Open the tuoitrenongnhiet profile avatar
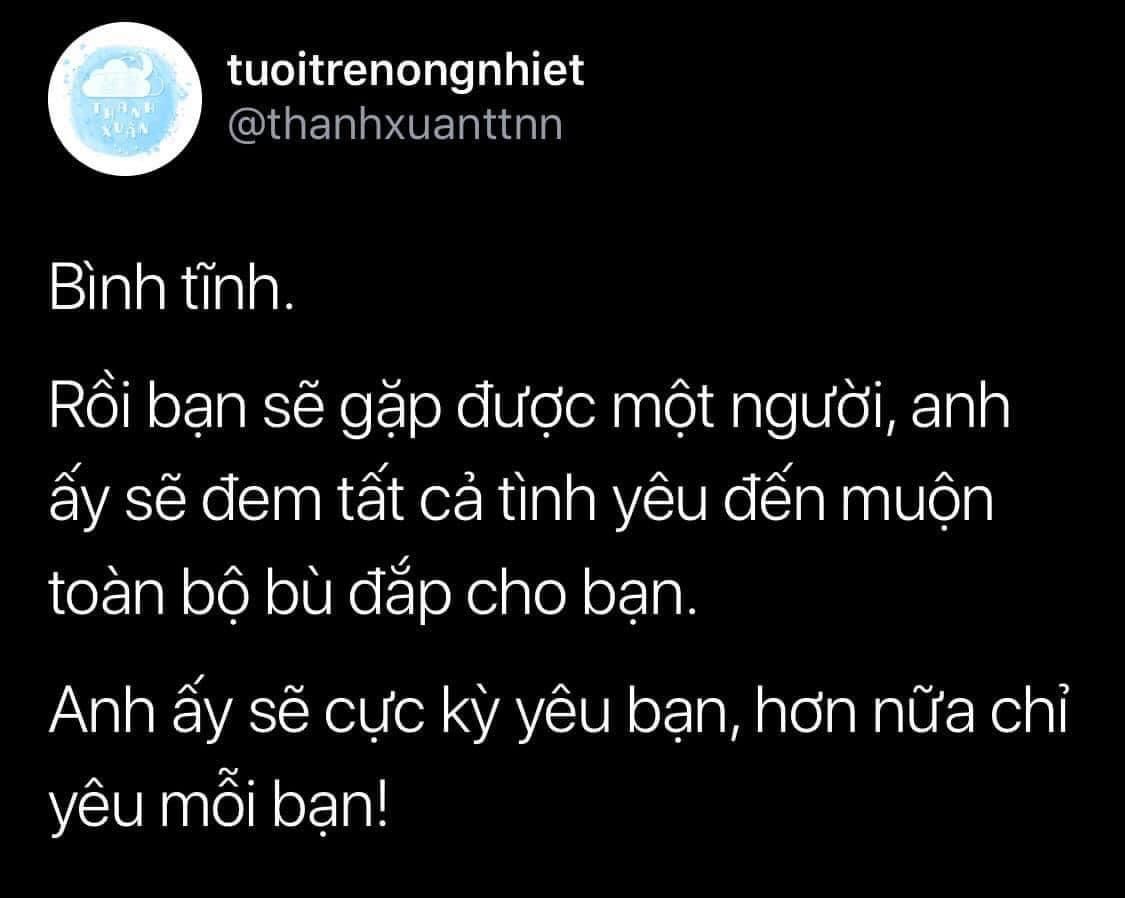The image size is (1125, 898). (125, 99)
